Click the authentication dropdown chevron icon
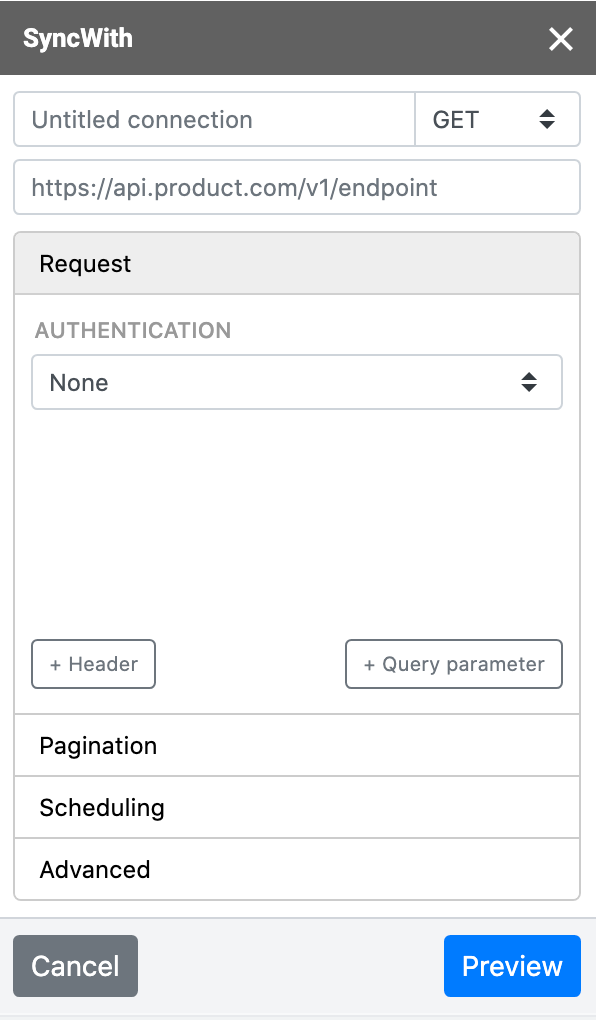 [528, 382]
